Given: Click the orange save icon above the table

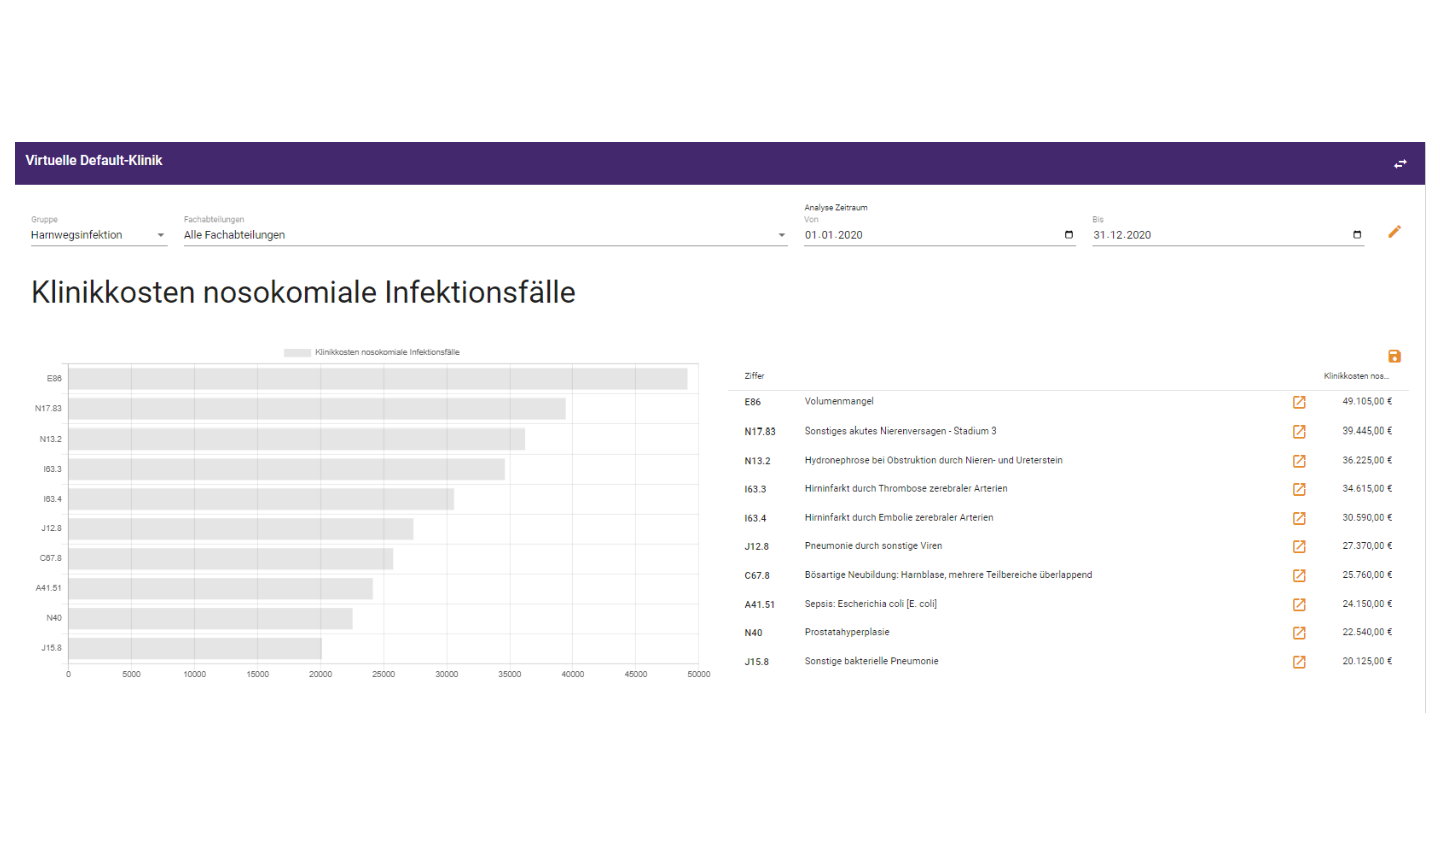Looking at the screenshot, I should tap(1394, 356).
